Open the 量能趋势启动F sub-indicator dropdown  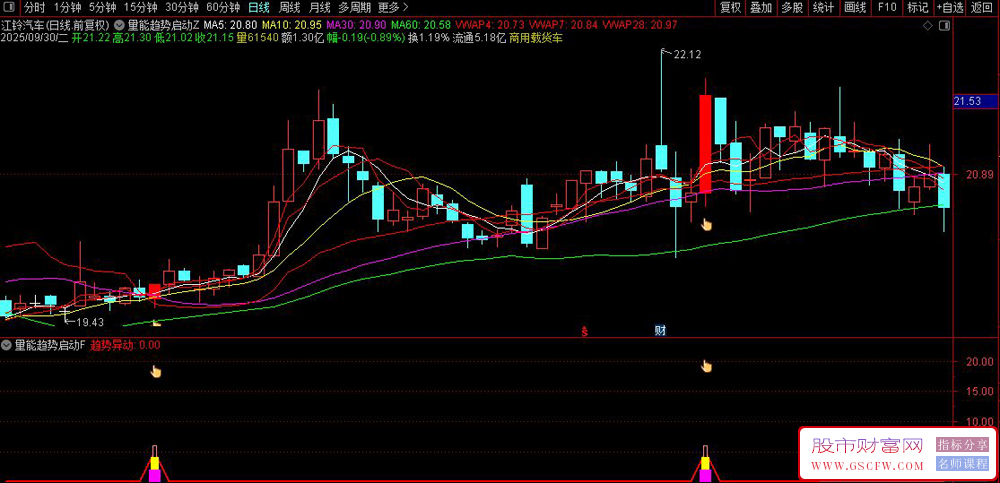pos(8,345)
